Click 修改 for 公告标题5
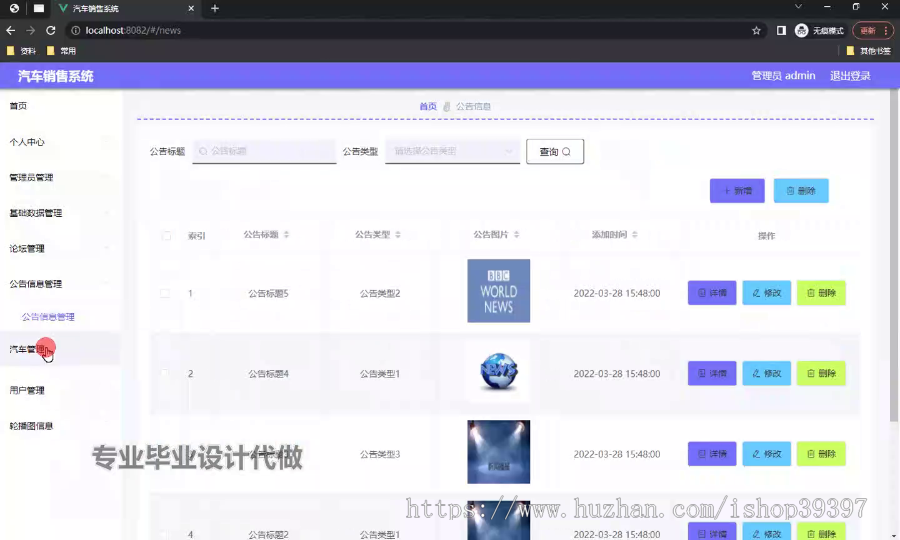 [x=766, y=293]
